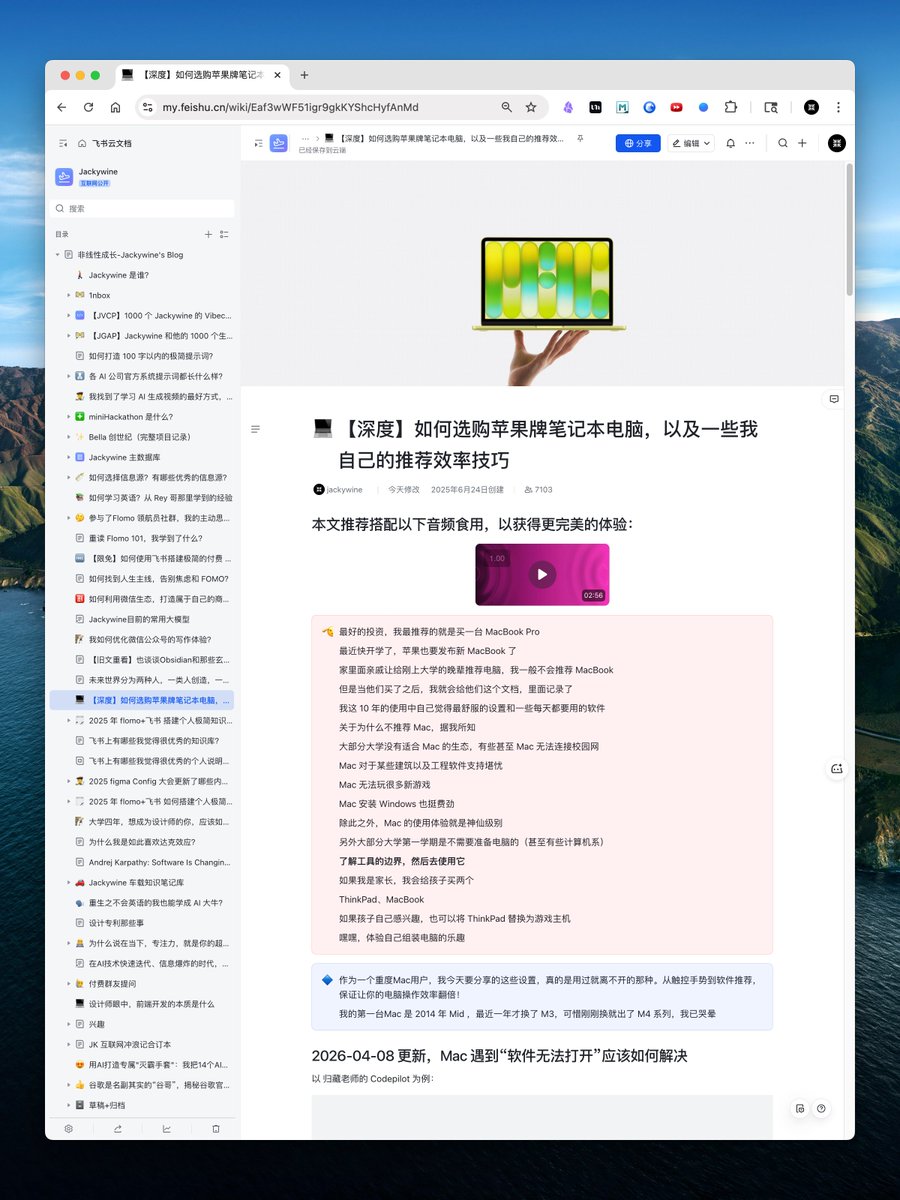Open the extensions puzzle icon

pos(730,107)
